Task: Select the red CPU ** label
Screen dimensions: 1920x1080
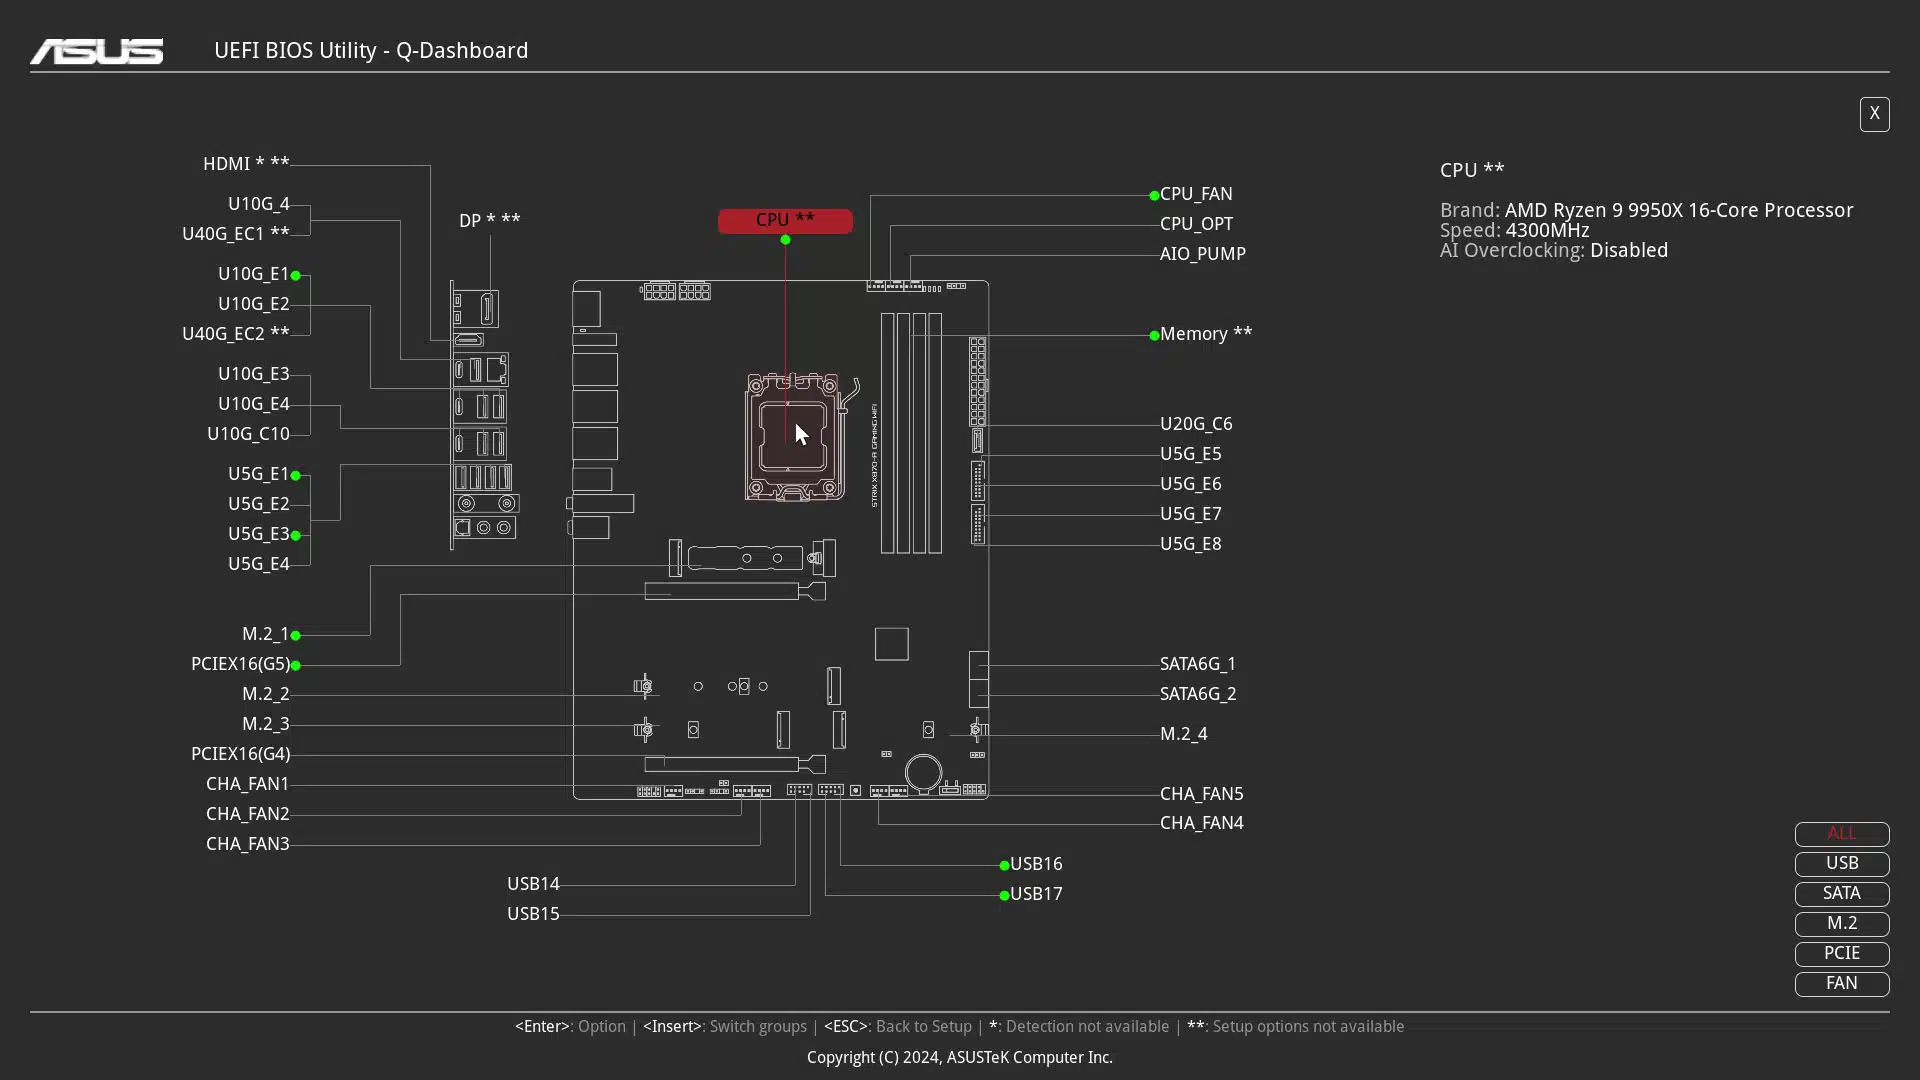Action: pyautogui.click(x=785, y=220)
